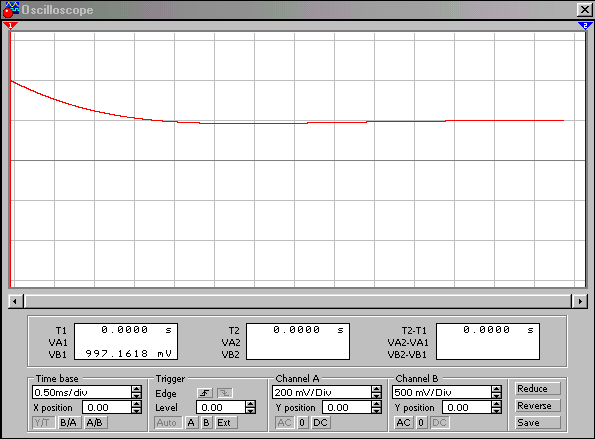The height and width of the screenshot is (439, 595).
Task: Increase time base value
Action: 137,389
